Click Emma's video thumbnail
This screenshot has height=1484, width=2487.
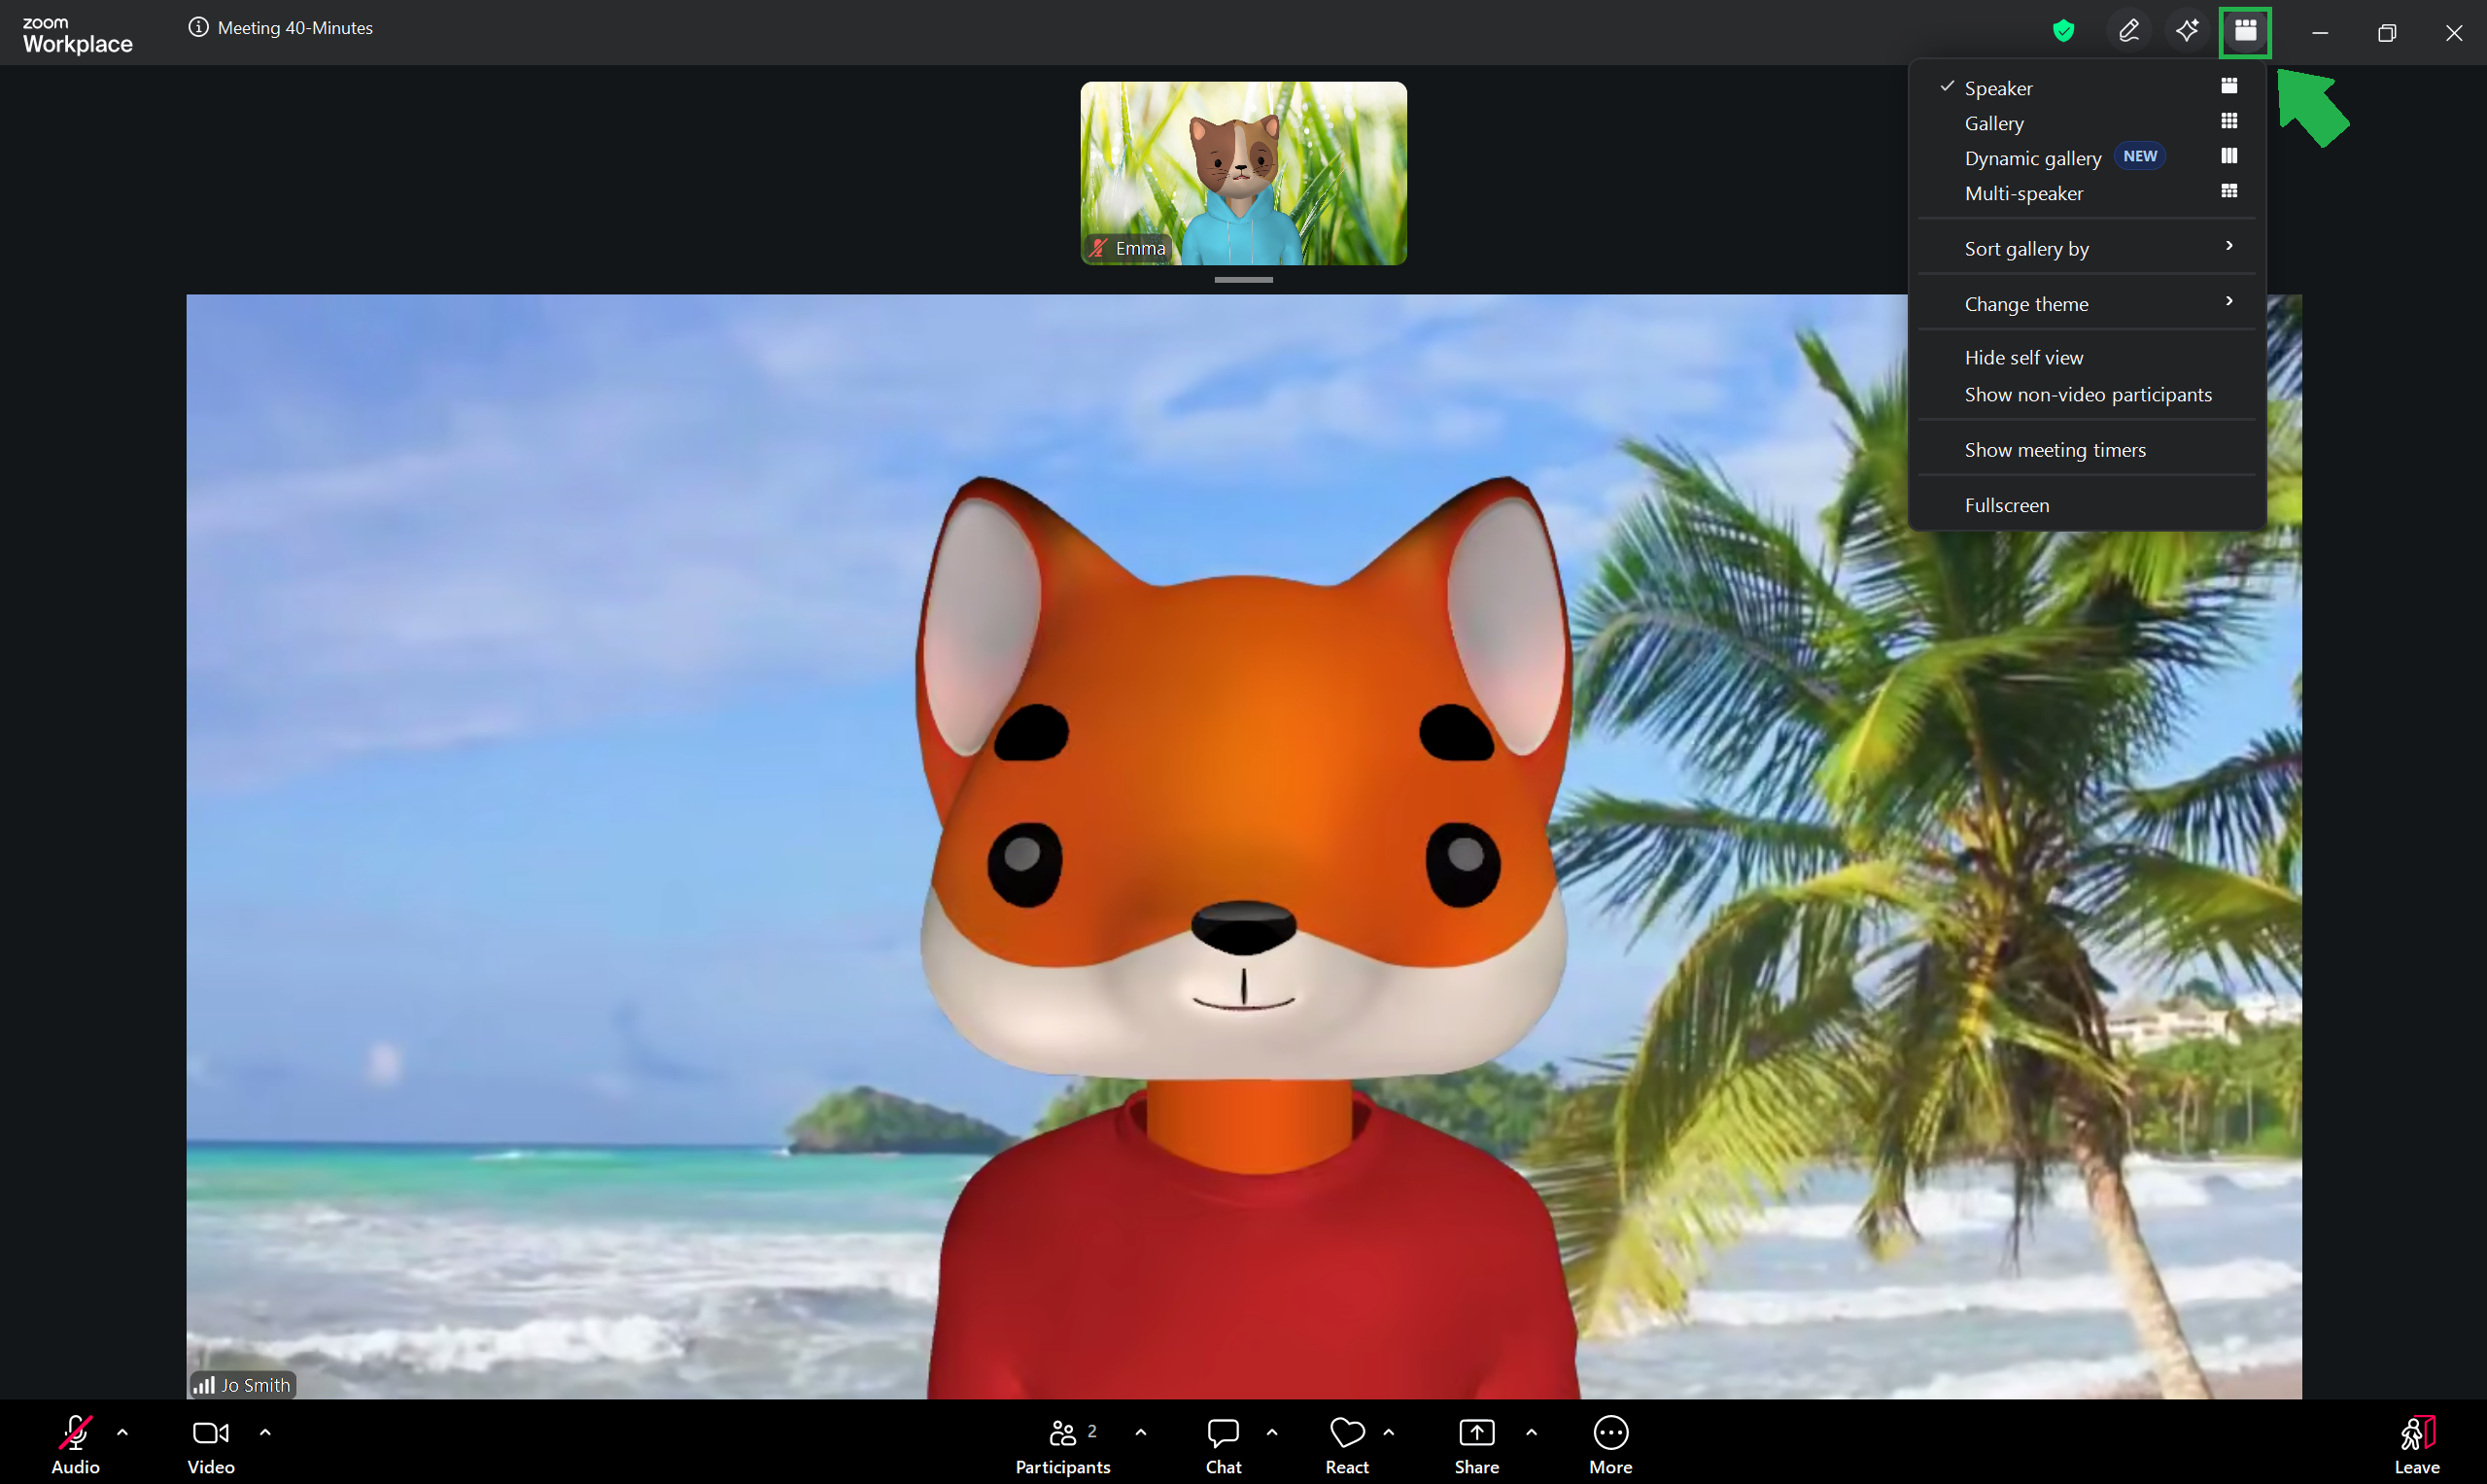pos(1243,173)
